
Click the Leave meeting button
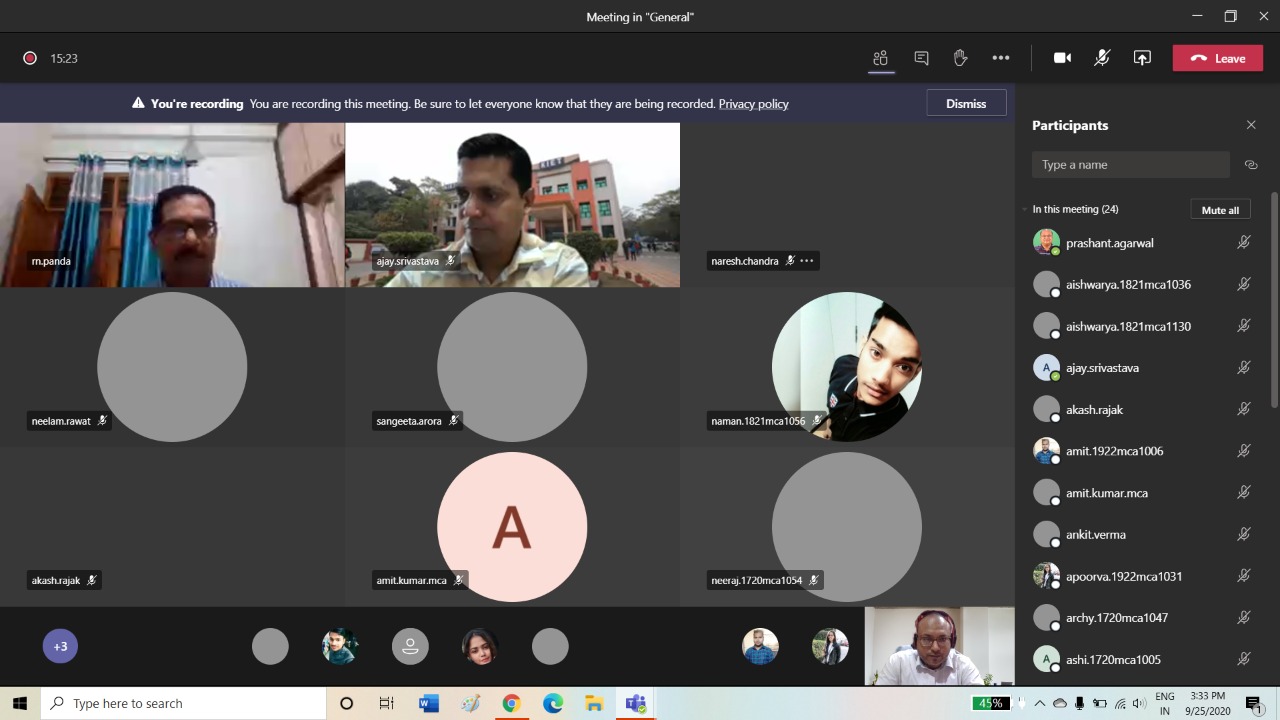click(x=1217, y=58)
